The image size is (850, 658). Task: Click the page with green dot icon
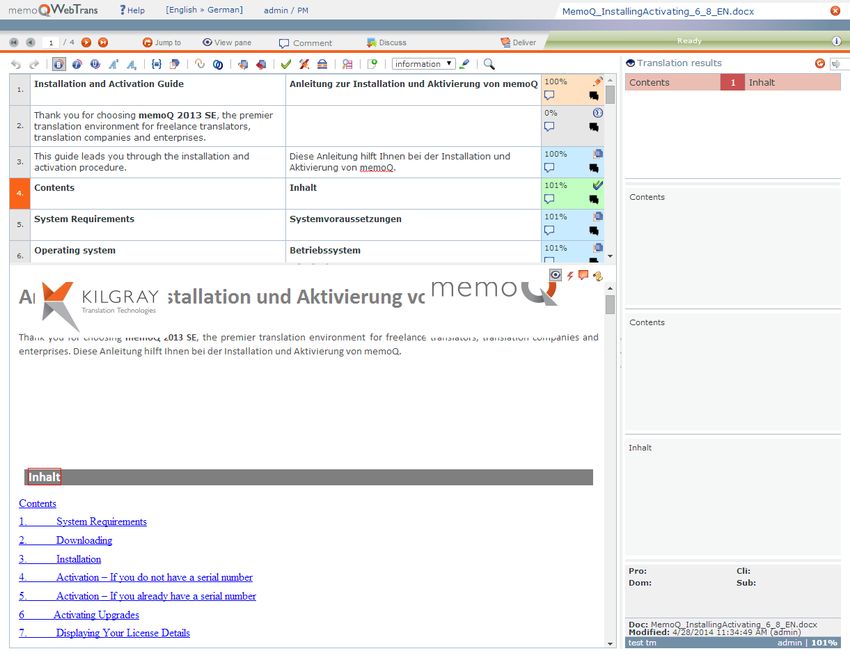372,64
